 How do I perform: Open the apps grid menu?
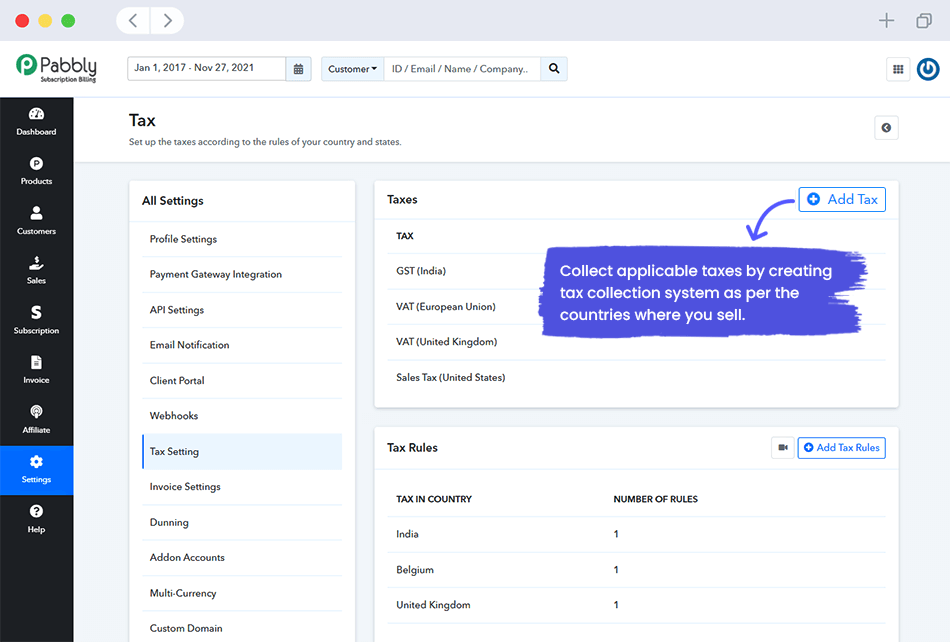click(x=898, y=69)
